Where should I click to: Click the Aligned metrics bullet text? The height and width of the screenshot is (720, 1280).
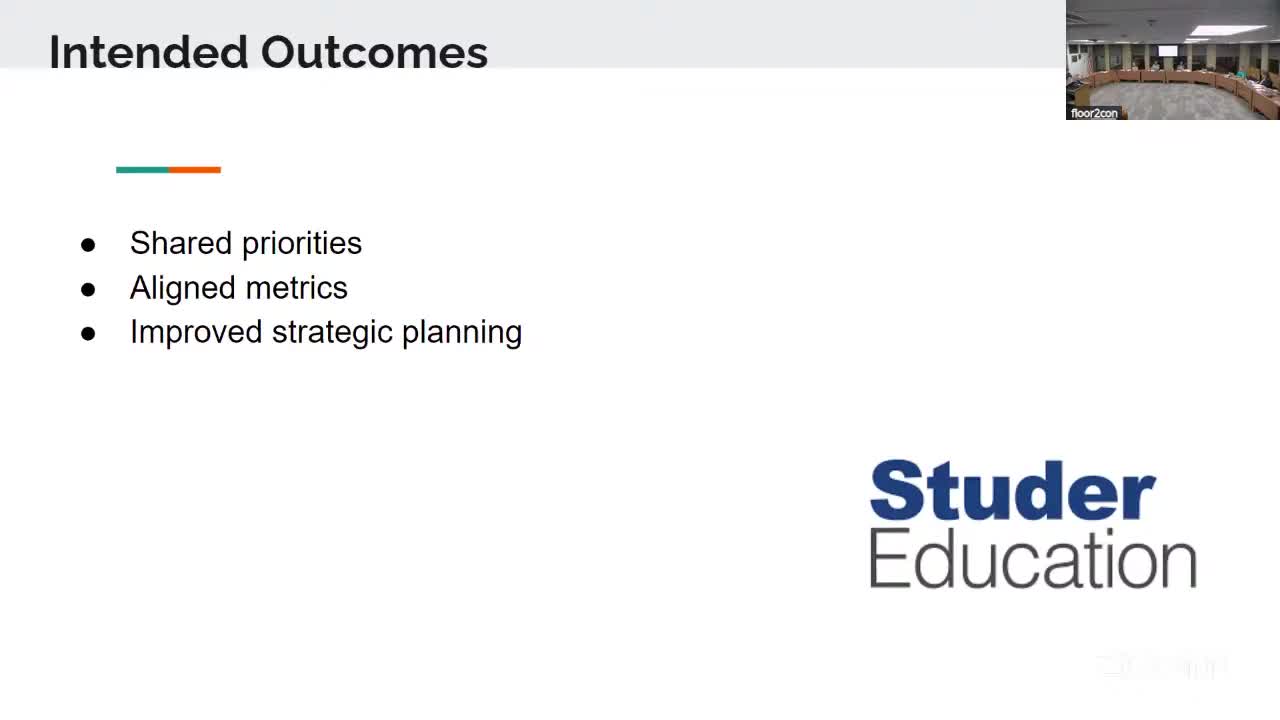[x=238, y=288]
